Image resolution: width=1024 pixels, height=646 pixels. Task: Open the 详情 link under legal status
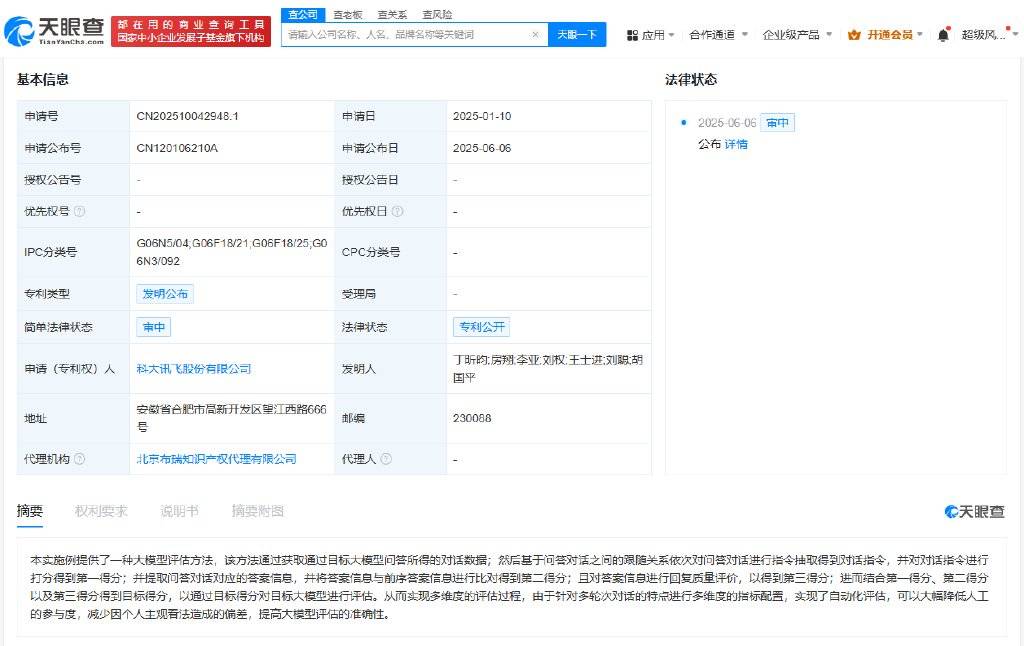tap(736, 144)
